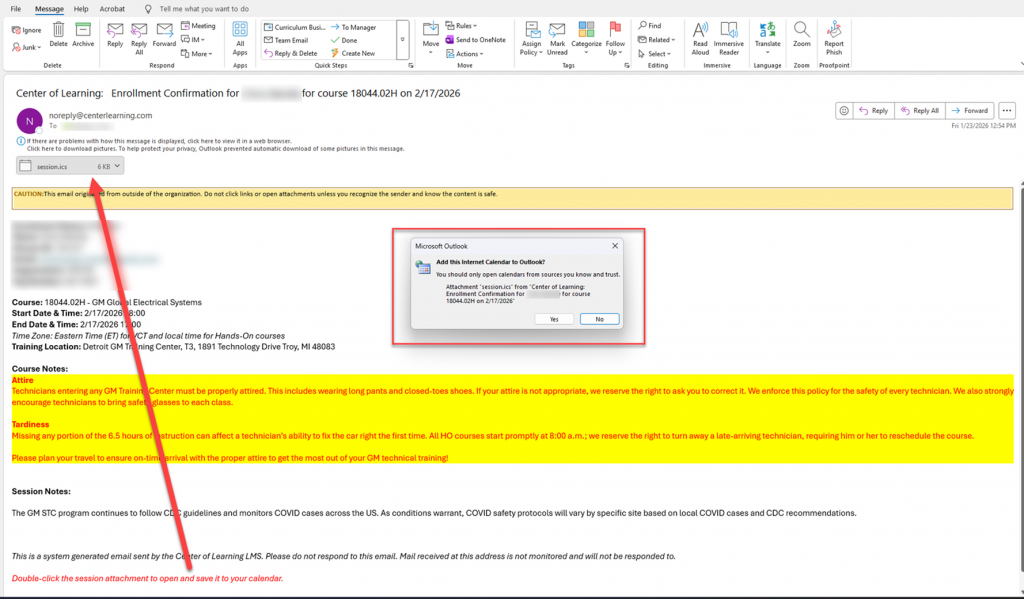Viewport: 1024px width, 599px height.
Task: Start Read Aloud for this message
Action: 700,34
